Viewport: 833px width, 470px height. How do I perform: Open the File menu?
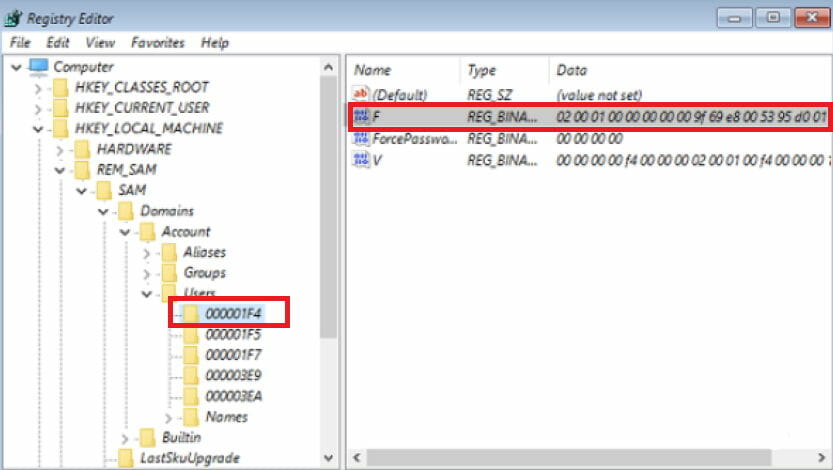[x=20, y=42]
